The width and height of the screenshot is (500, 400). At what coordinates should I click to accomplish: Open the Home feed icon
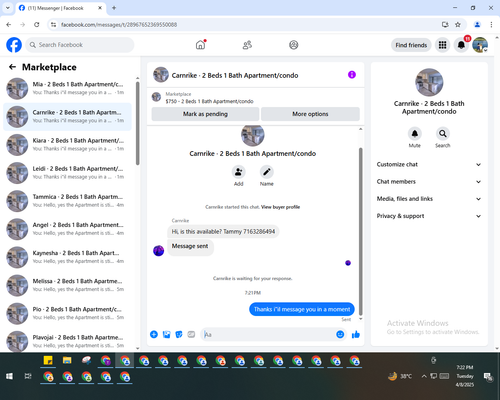(x=200, y=45)
